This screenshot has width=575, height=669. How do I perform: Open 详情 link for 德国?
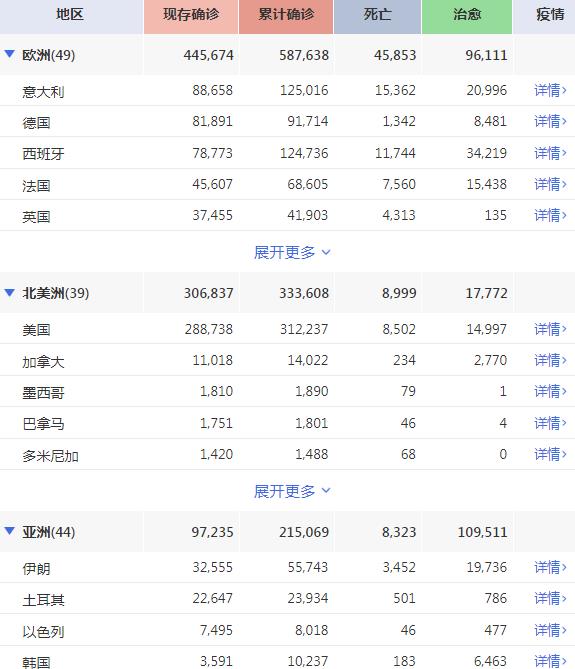[x=550, y=122]
